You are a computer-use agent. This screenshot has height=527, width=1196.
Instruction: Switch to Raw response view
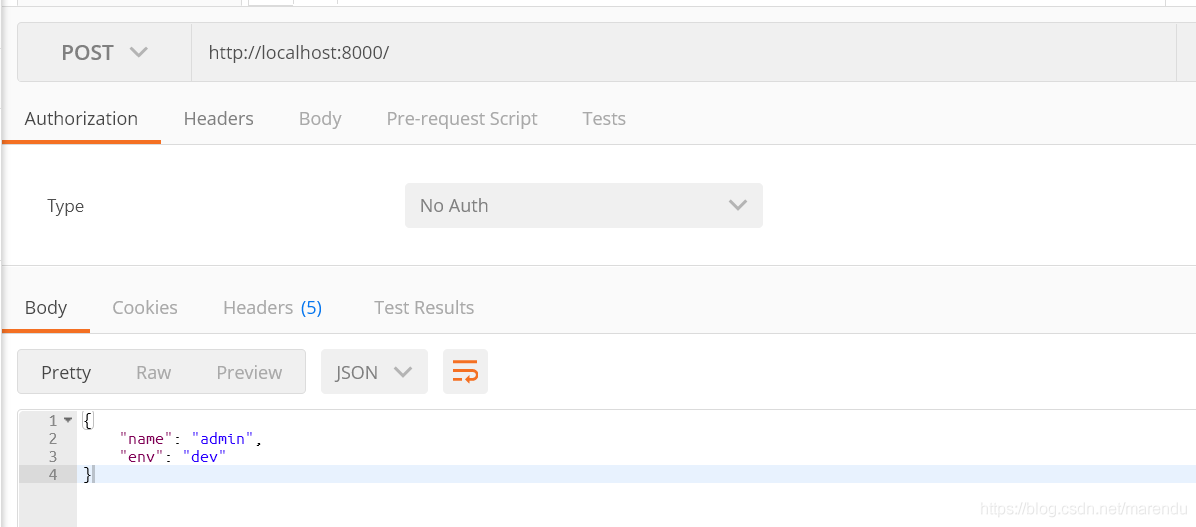(x=153, y=372)
